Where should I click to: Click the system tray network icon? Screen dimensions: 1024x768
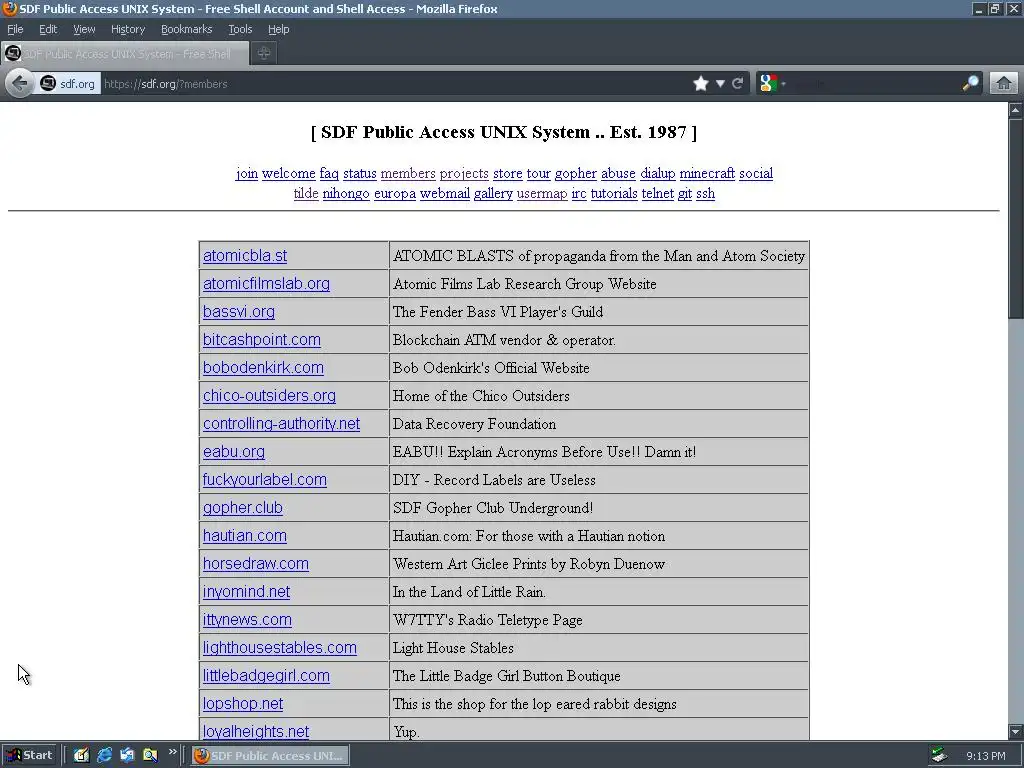[939, 756]
